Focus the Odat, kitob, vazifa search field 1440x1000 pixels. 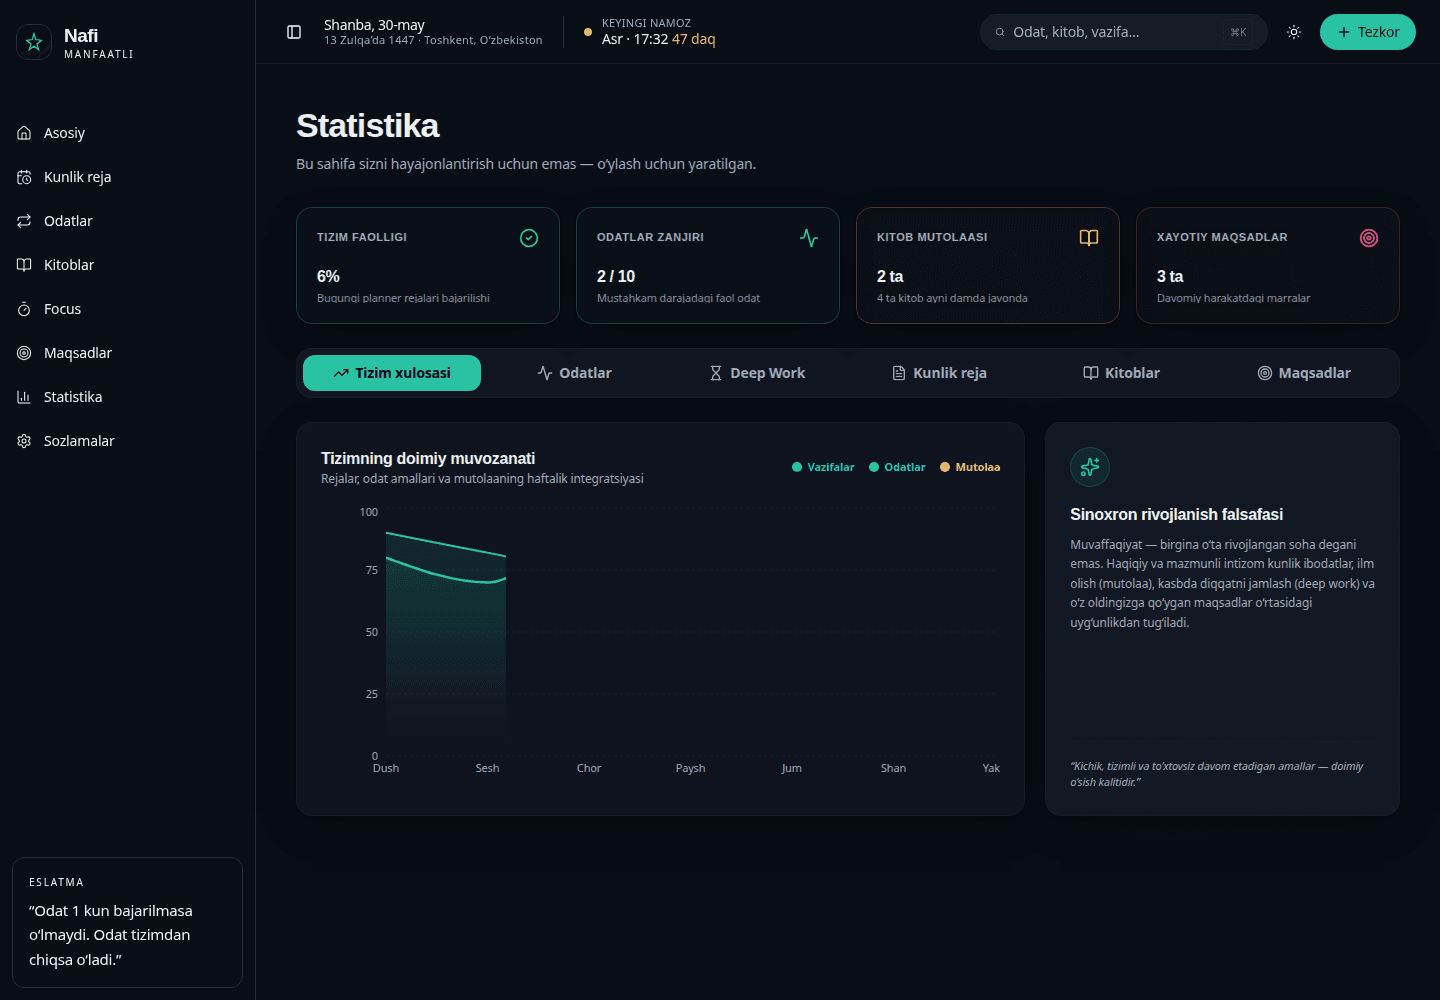[1124, 32]
